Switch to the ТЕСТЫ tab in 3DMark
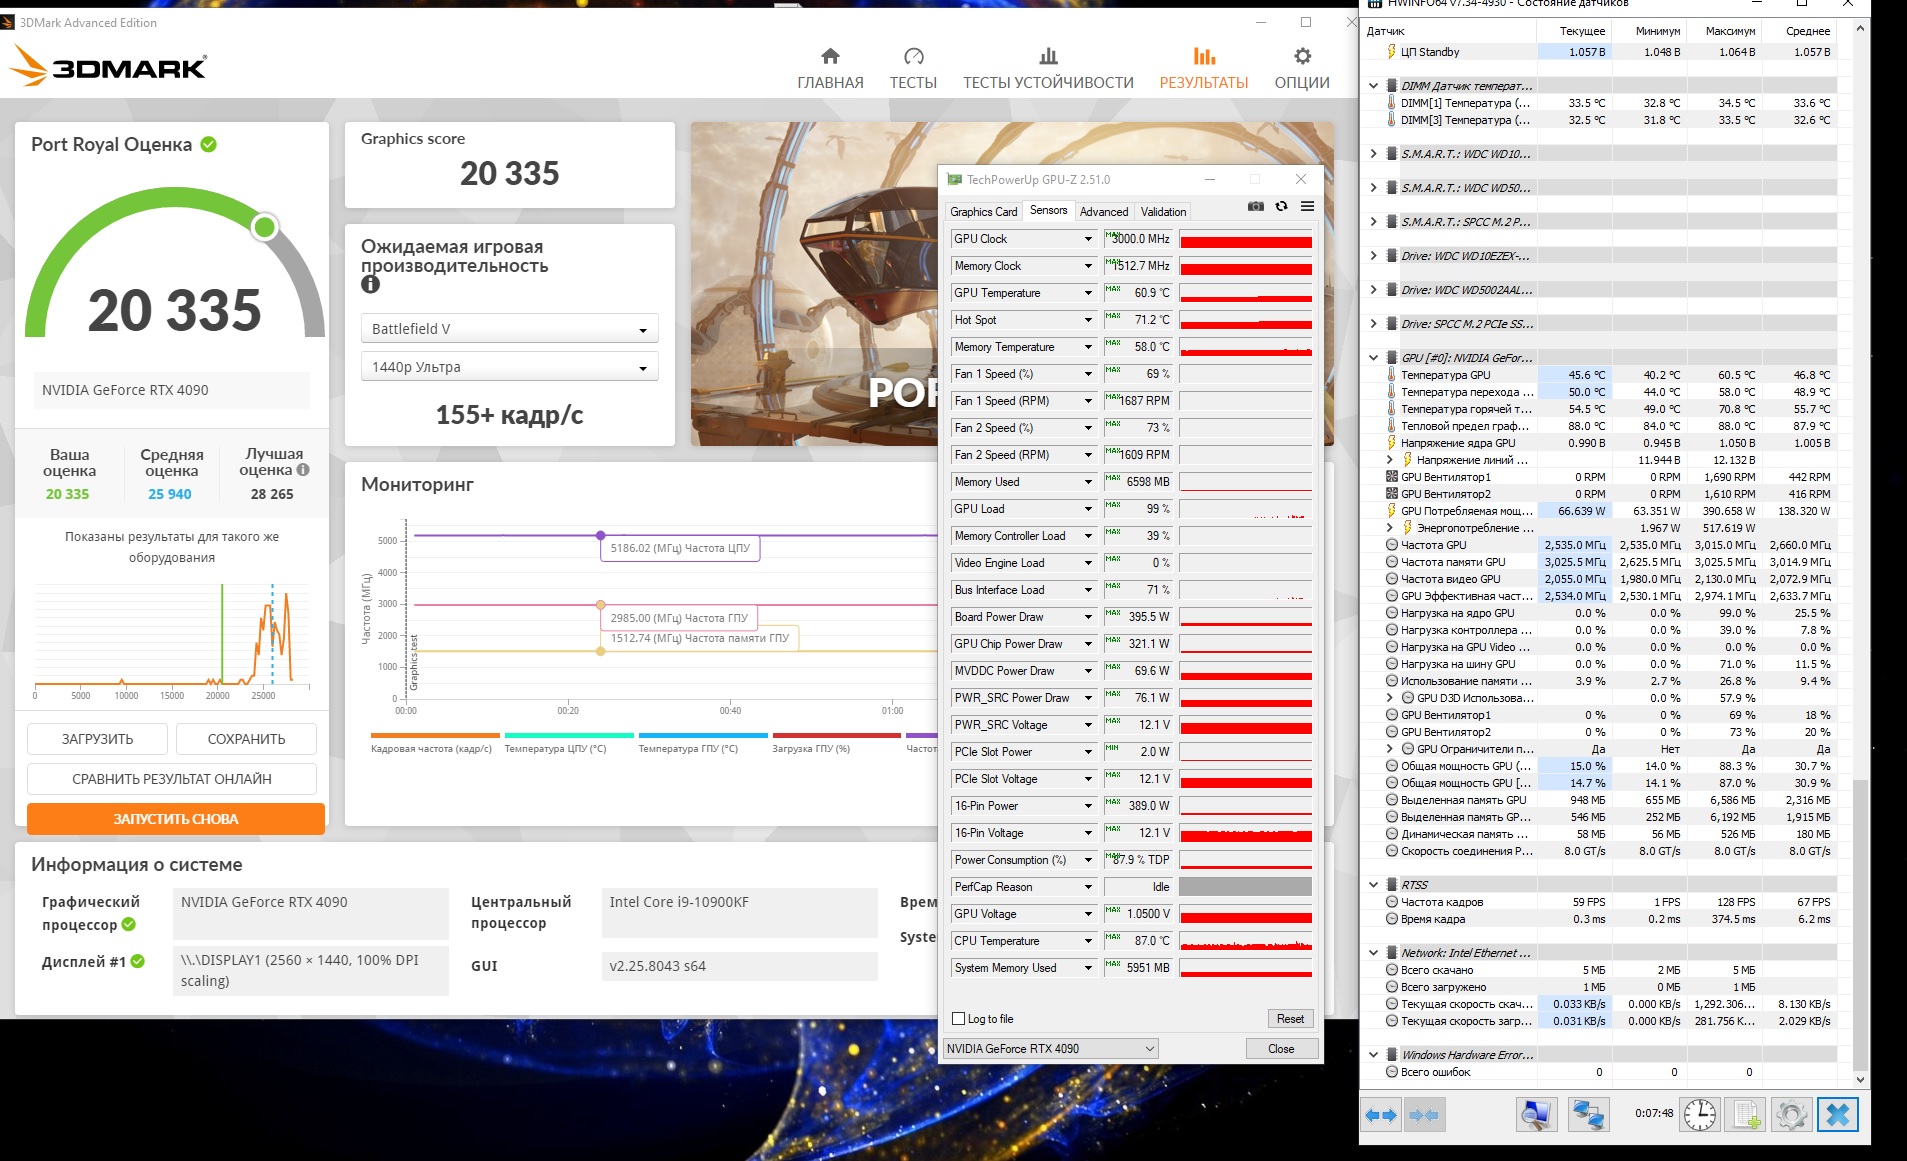Viewport: 1907px width, 1161px height. 913,69
